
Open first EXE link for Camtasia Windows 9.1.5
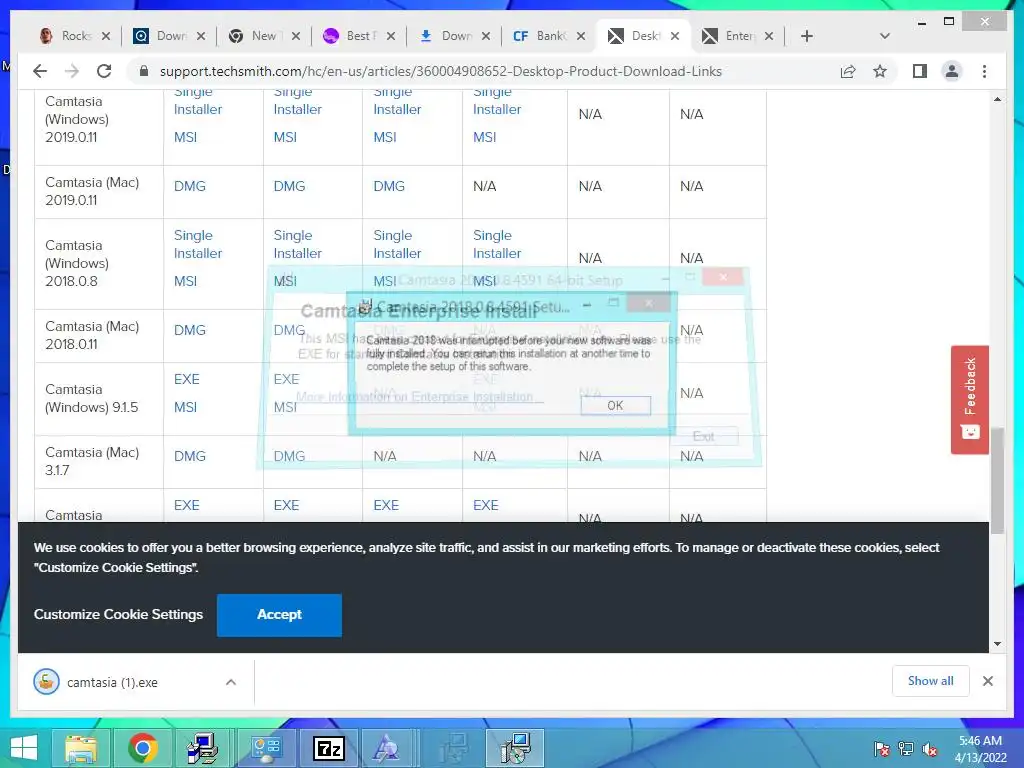click(187, 379)
